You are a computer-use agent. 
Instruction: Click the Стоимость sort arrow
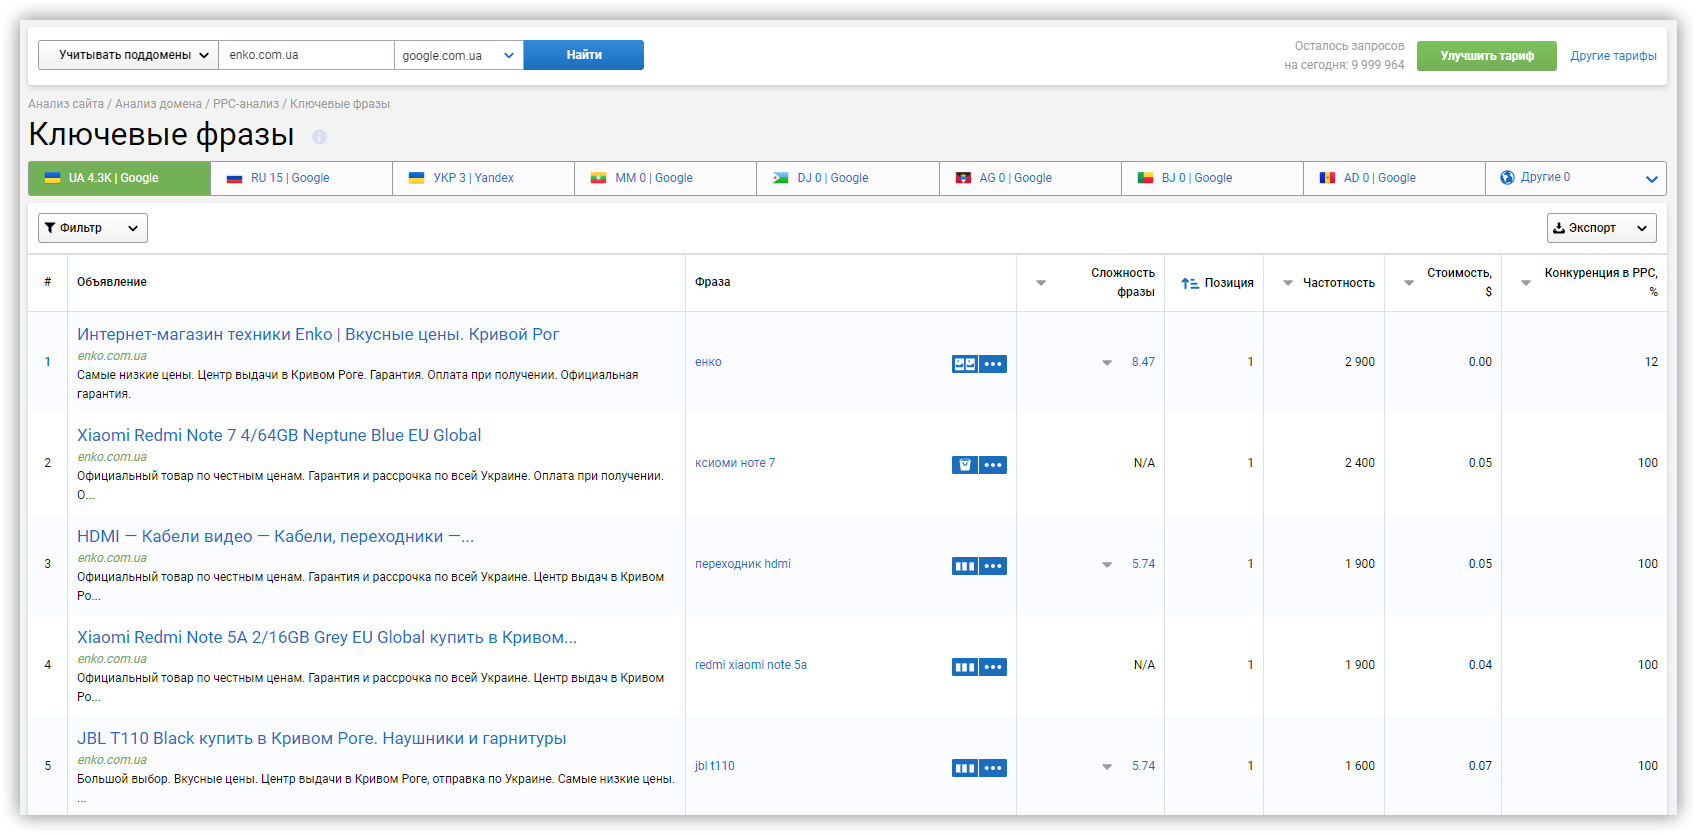click(1409, 283)
